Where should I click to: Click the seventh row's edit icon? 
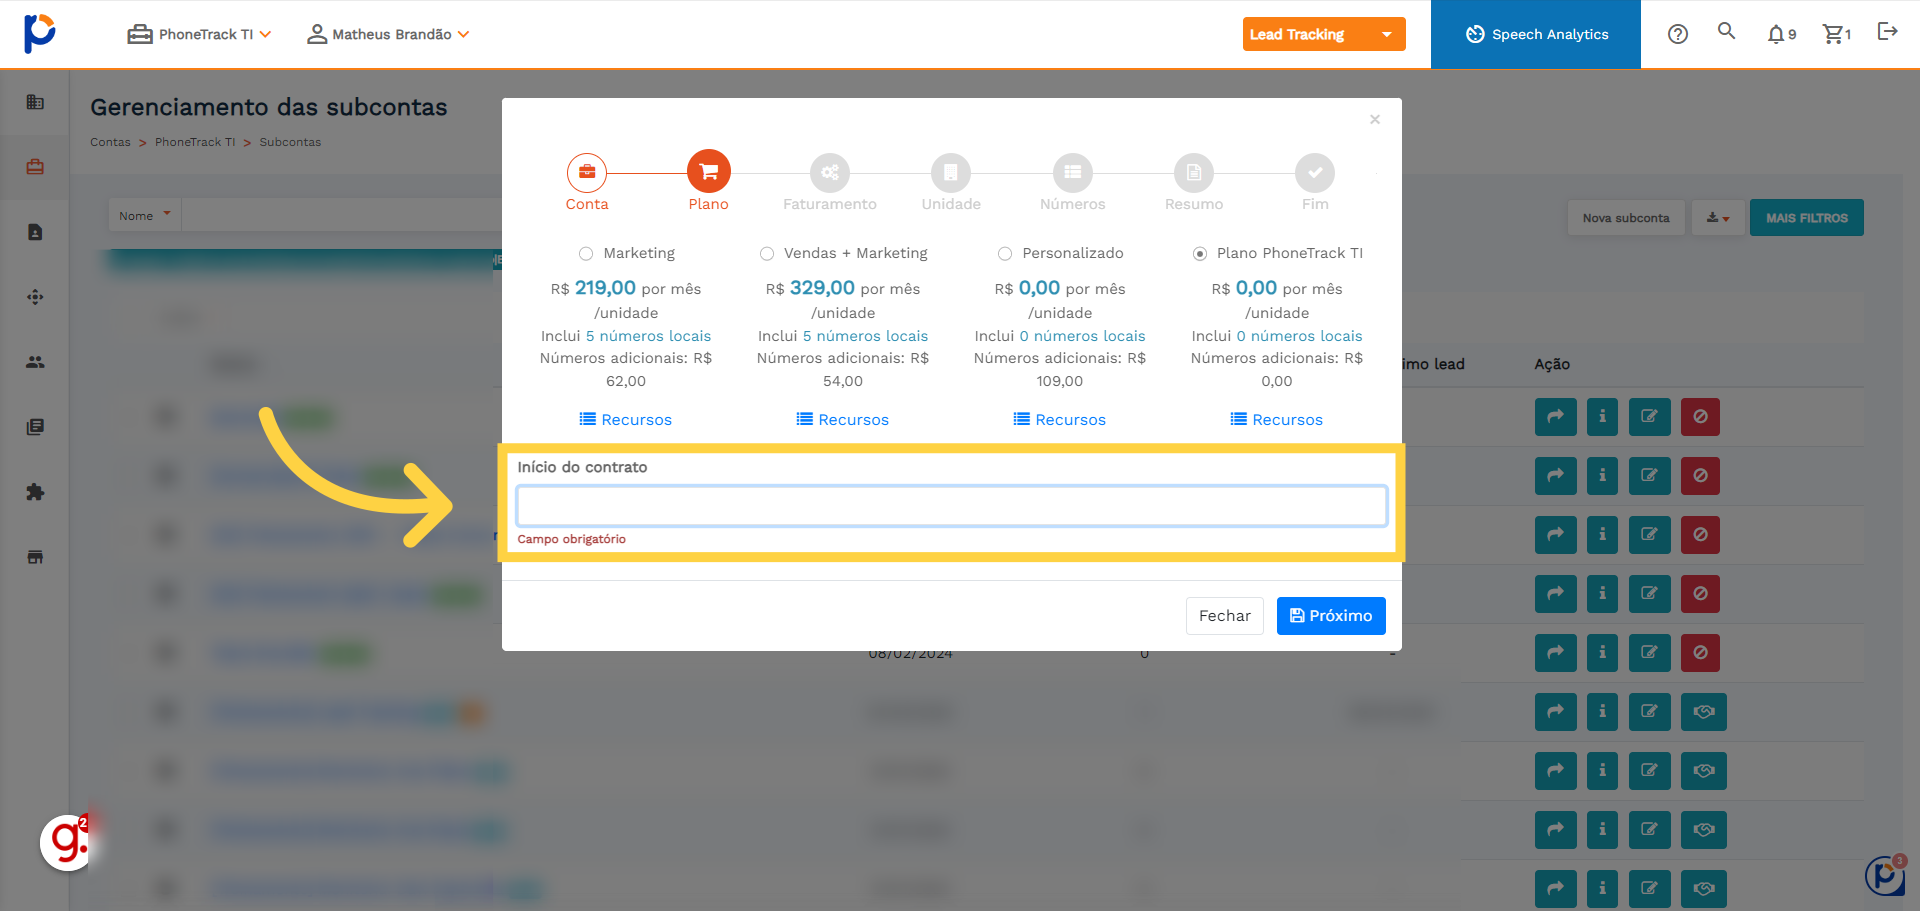pos(1650,771)
